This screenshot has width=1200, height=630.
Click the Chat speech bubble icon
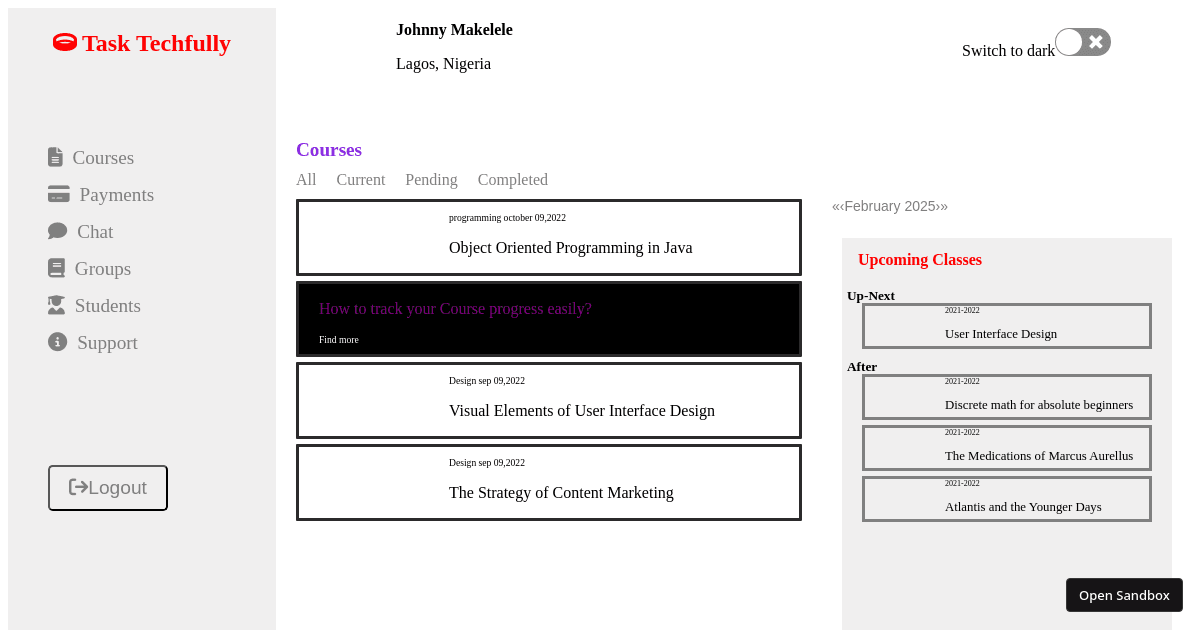click(58, 231)
